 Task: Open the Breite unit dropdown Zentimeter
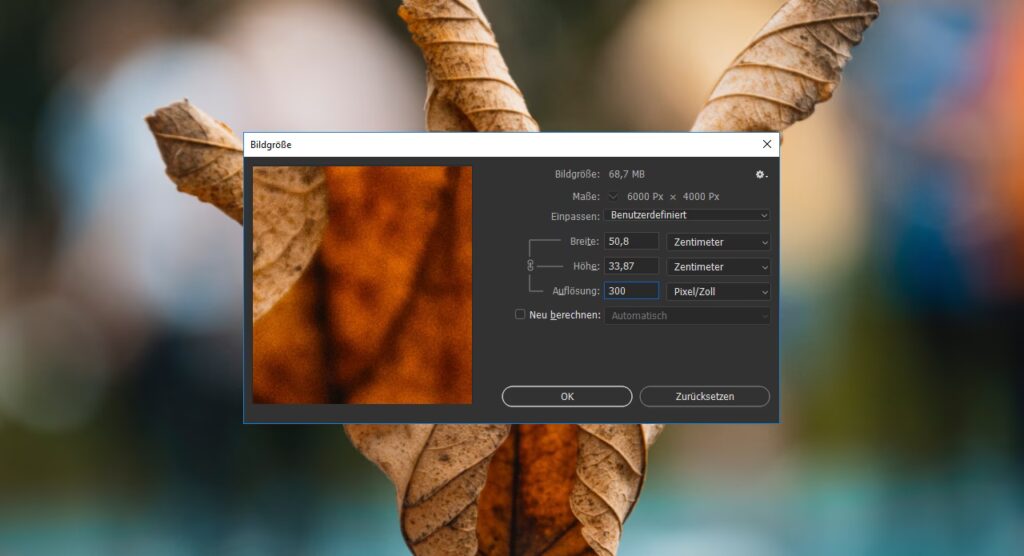(x=718, y=241)
